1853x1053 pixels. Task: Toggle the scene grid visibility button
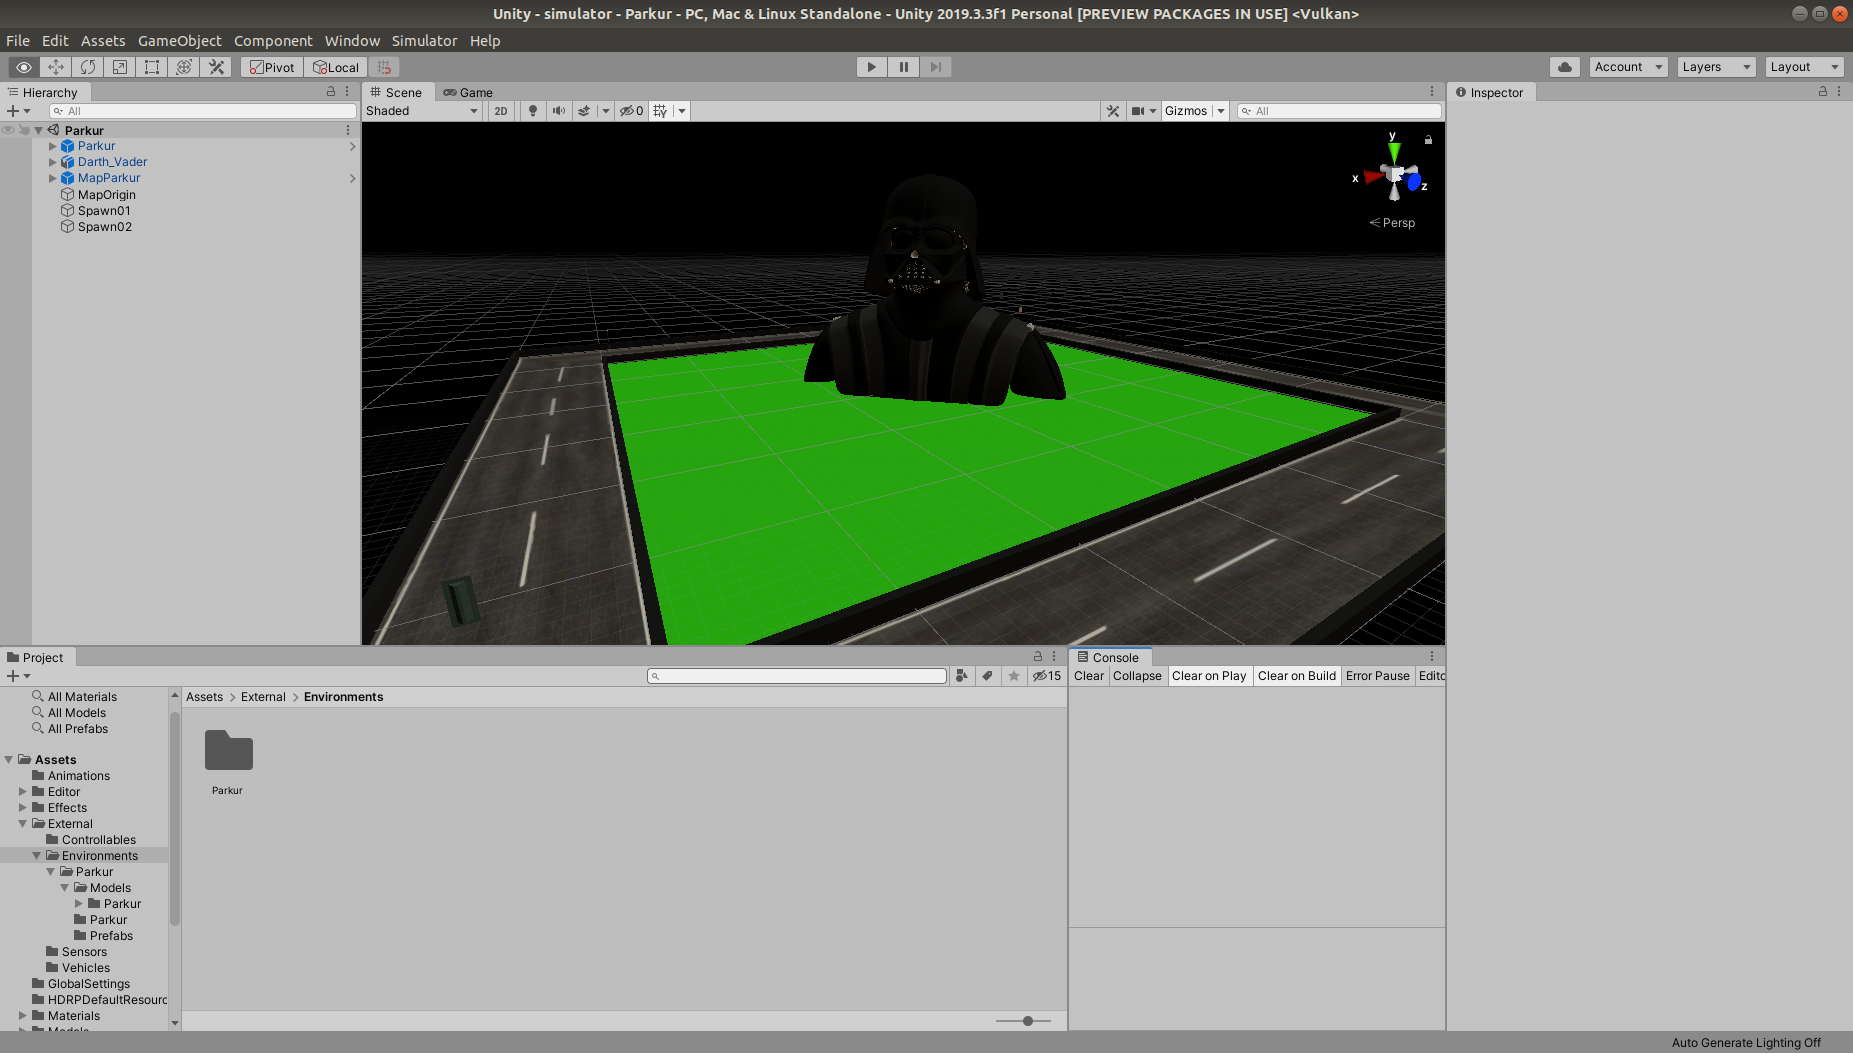coord(661,111)
